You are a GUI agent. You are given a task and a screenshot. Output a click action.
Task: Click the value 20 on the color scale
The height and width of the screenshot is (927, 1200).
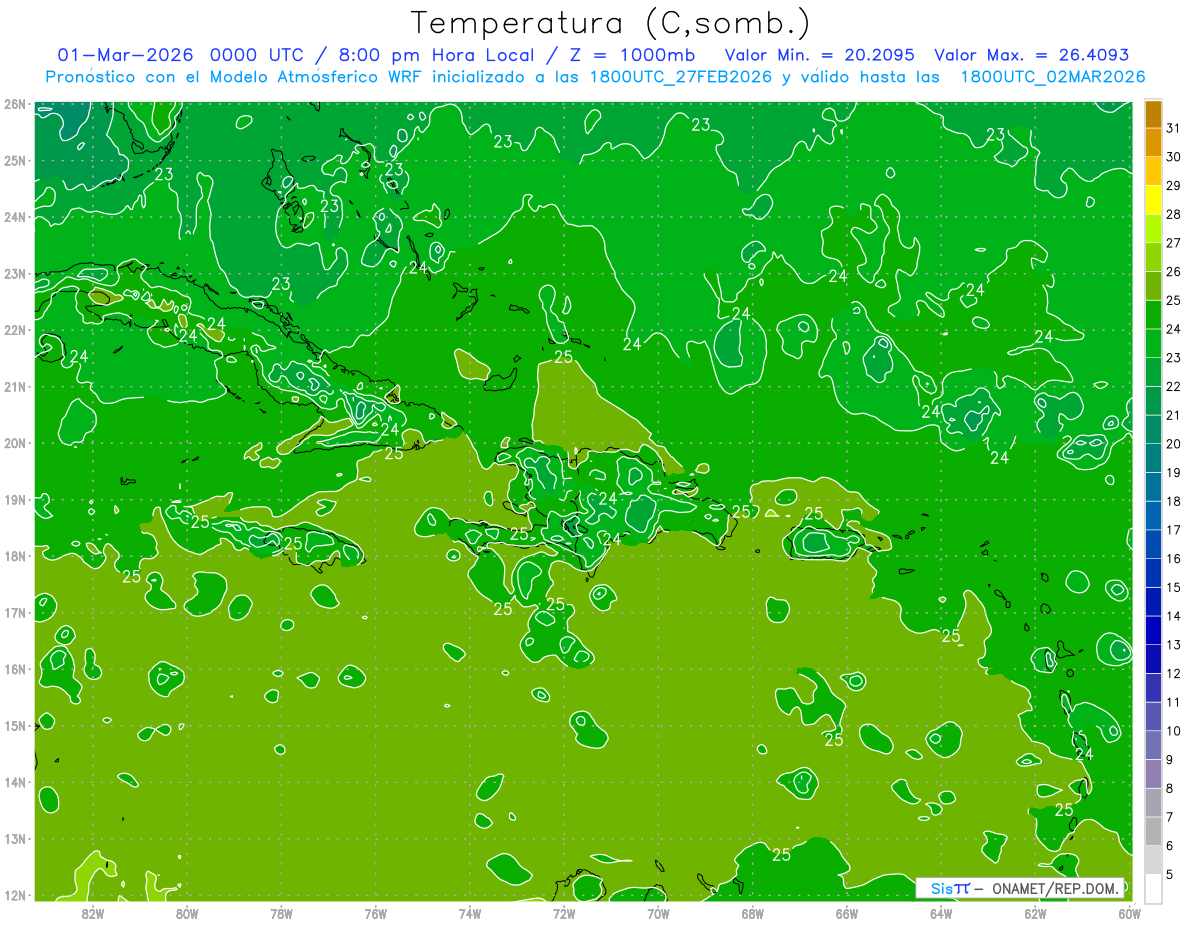1174,444
